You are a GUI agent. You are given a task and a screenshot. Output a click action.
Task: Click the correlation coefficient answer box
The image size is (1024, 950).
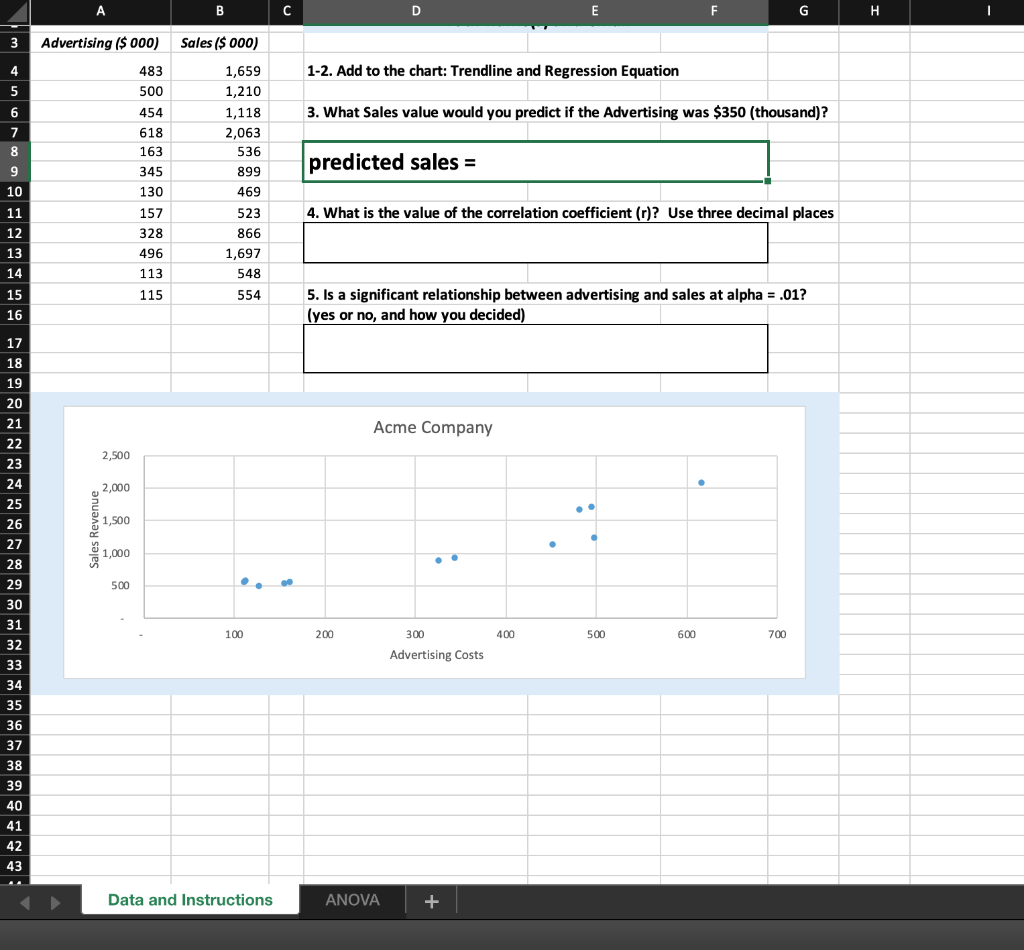[536, 243]
